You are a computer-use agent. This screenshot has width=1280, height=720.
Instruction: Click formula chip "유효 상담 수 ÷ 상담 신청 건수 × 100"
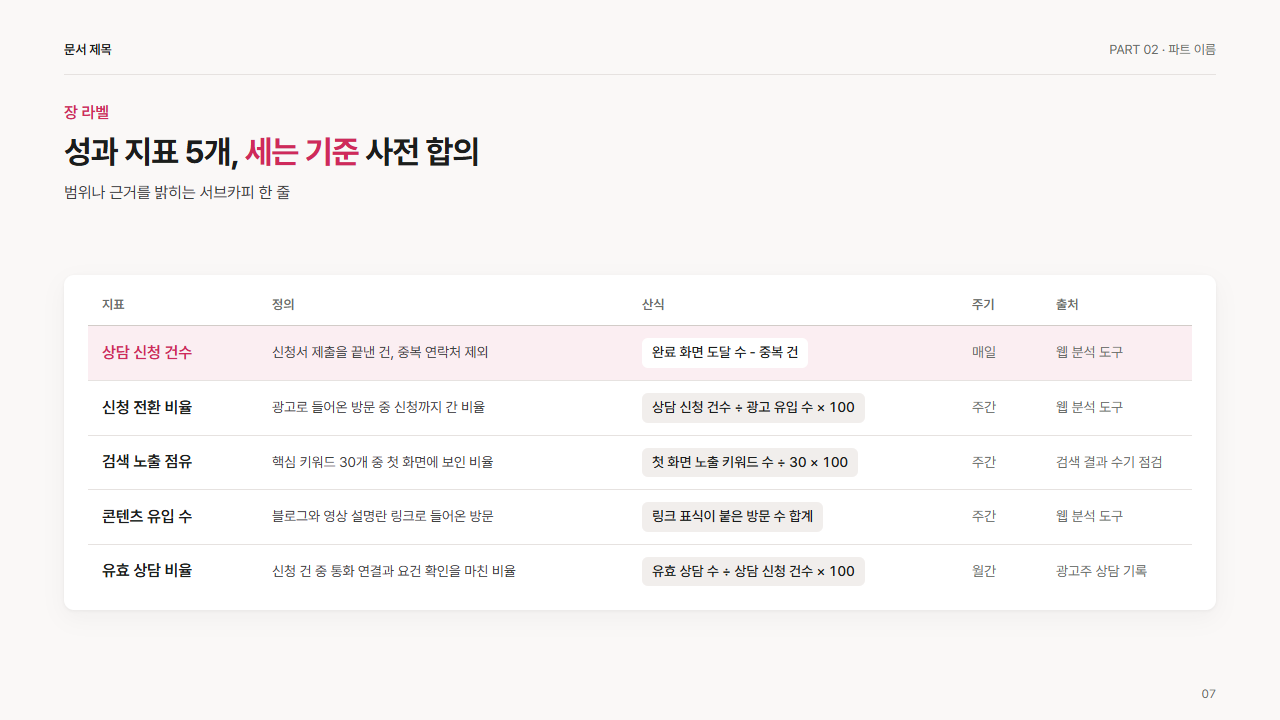(x=753, y=572)
